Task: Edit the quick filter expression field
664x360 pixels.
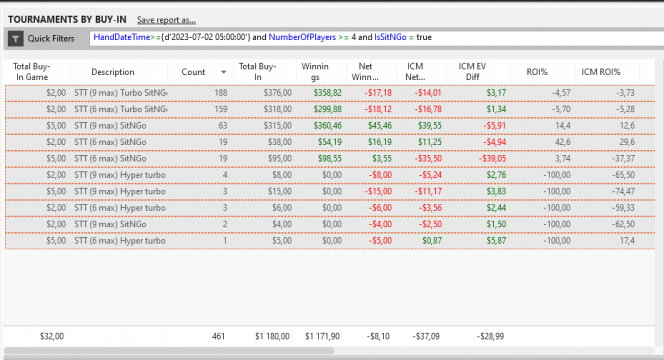Action: click(376, 38)
